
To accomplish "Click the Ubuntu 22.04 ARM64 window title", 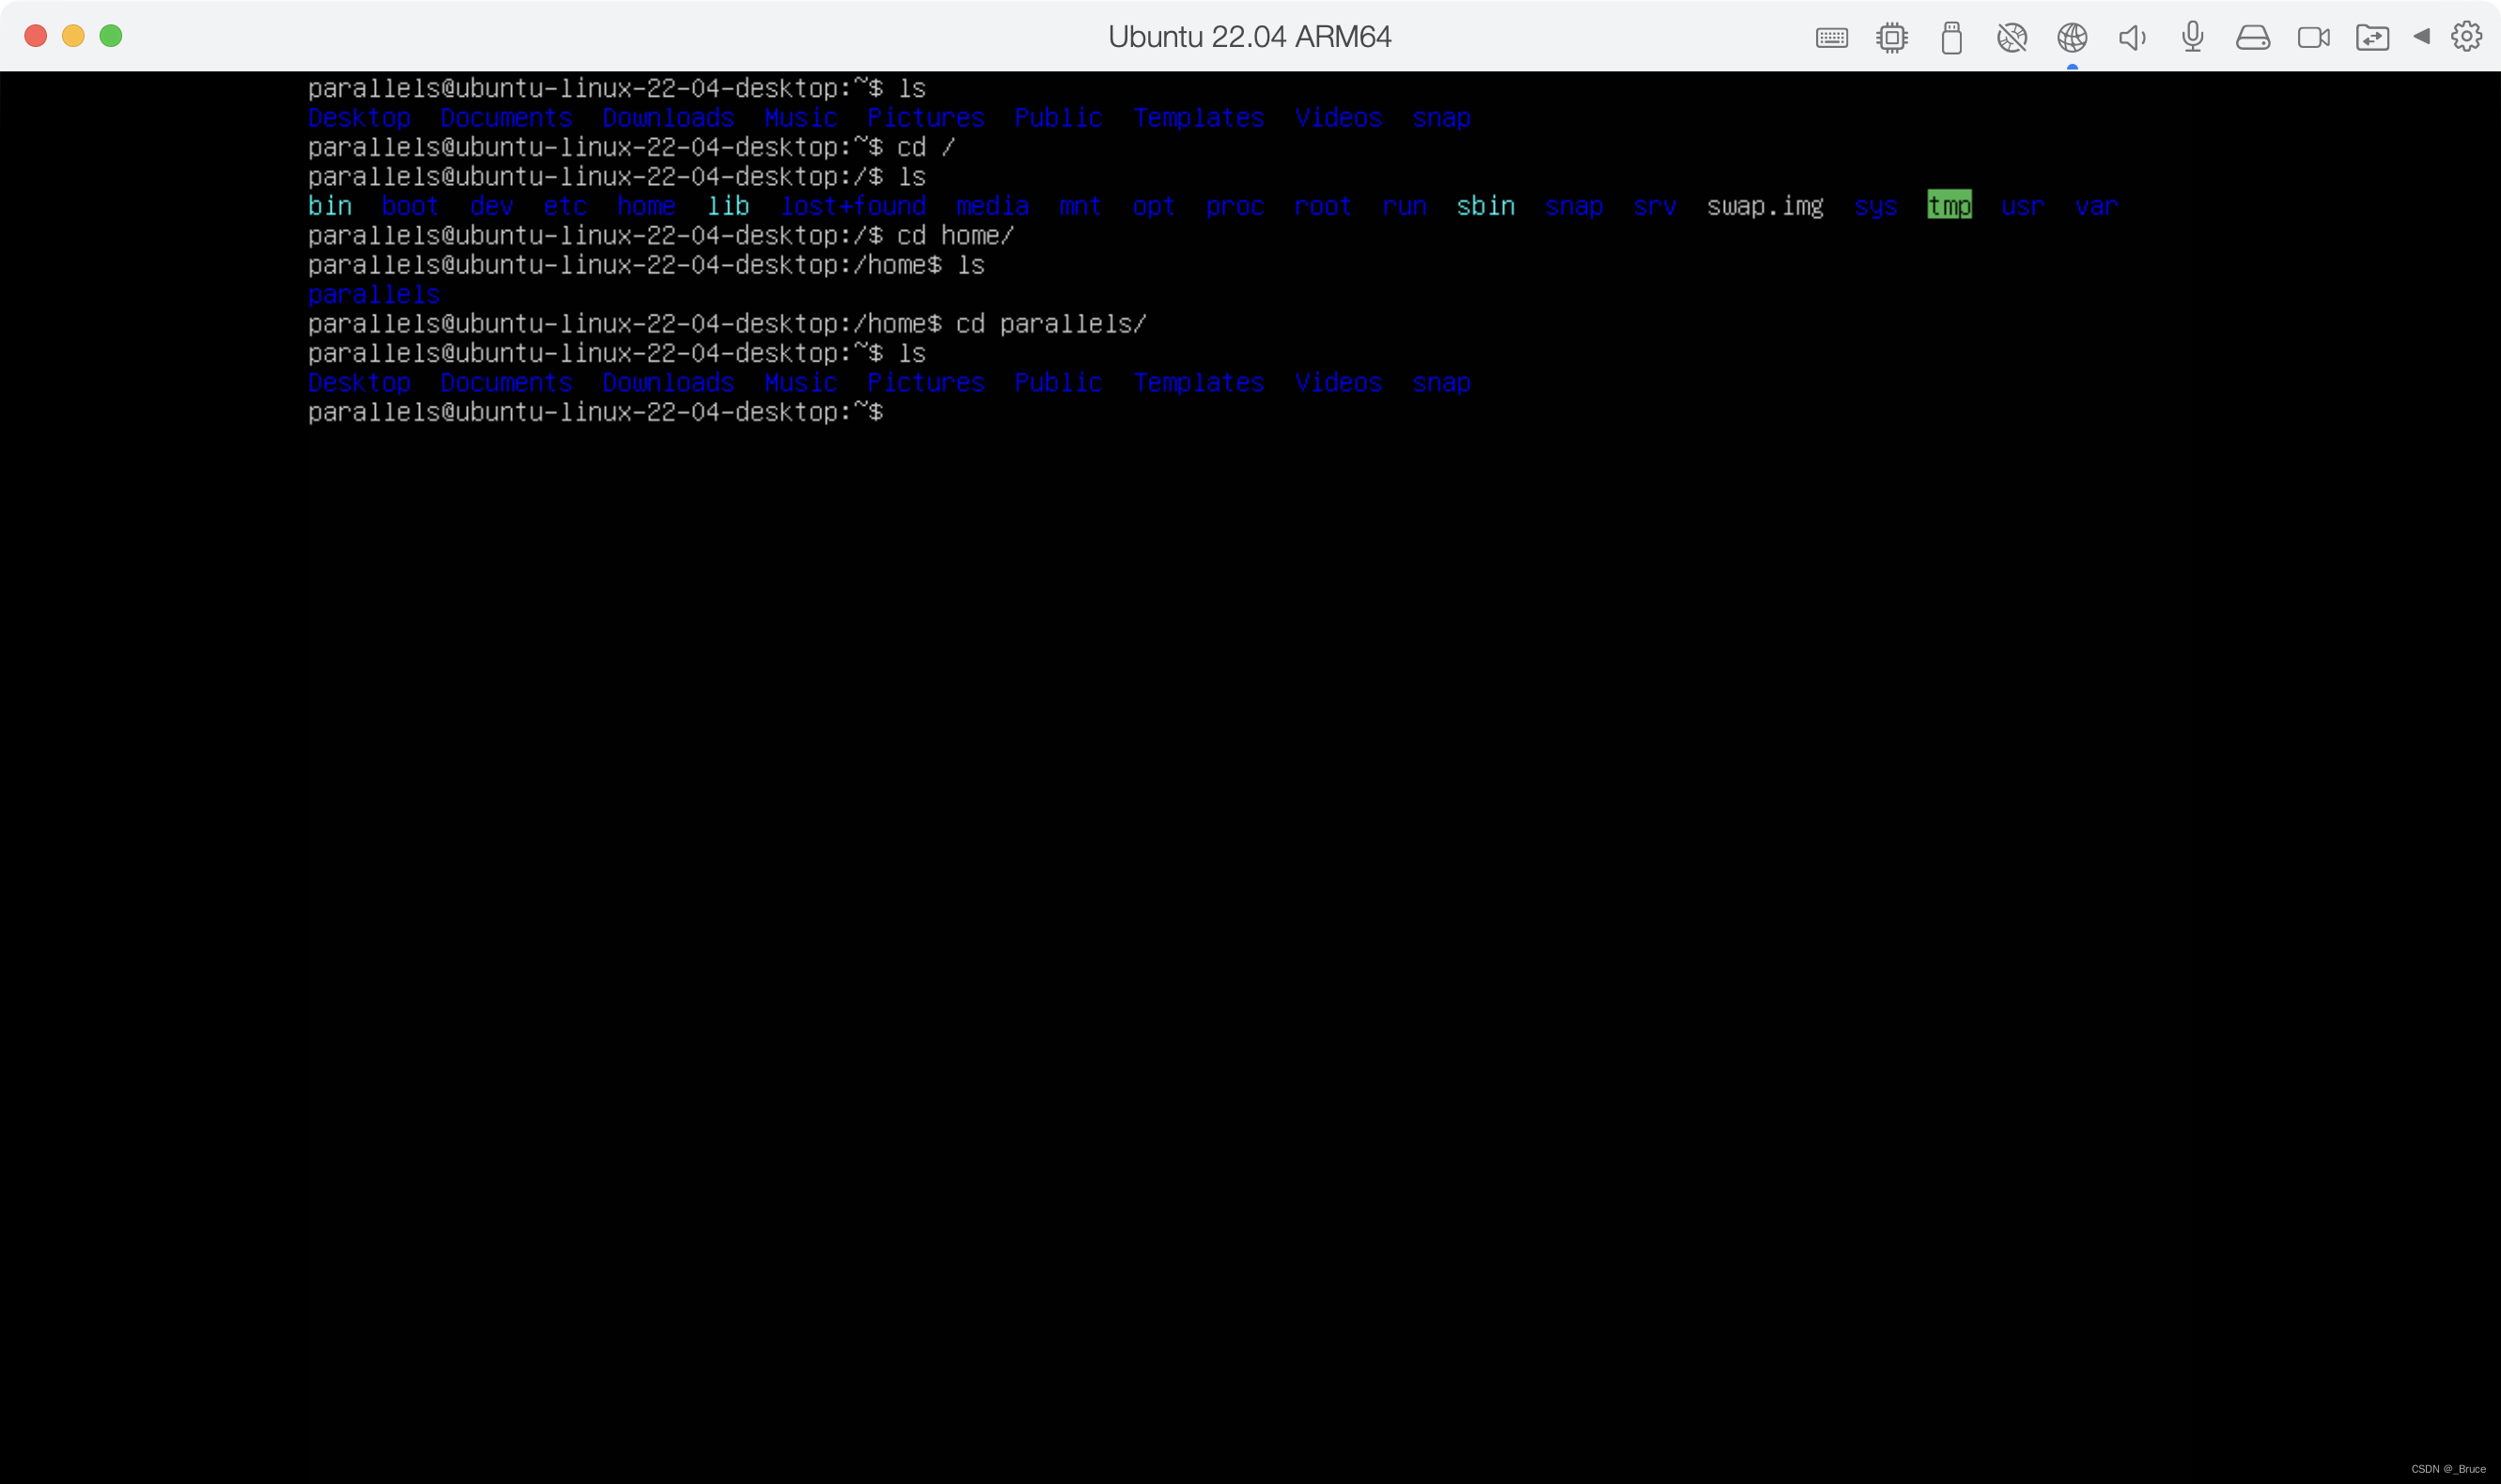I will coord(1249,37).
